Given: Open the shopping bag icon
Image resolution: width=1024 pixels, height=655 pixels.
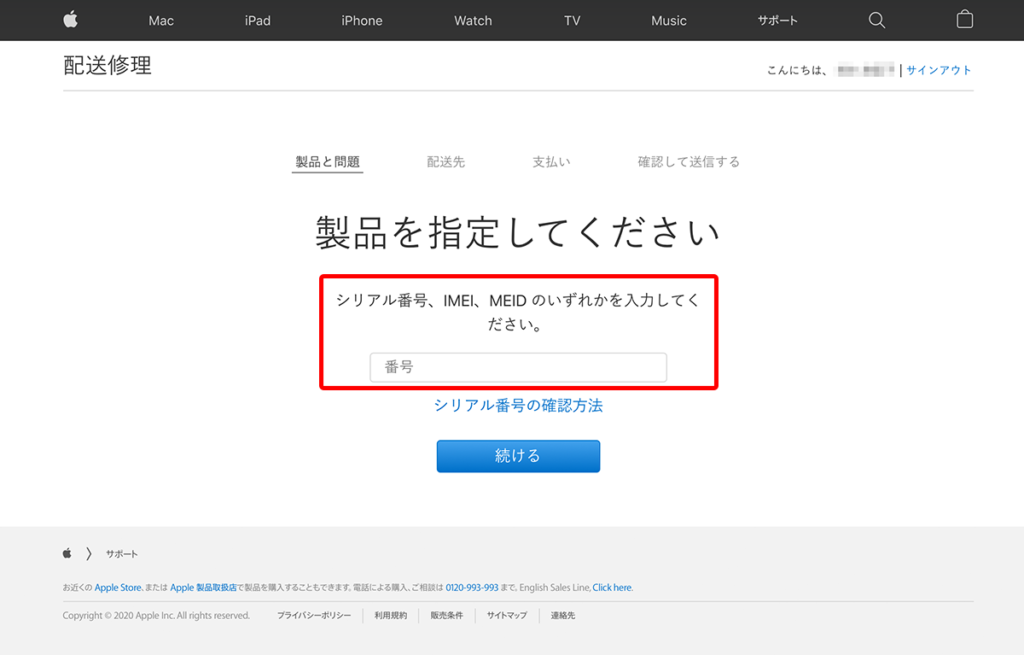Looking at the screenshot, I should (965, 20).
